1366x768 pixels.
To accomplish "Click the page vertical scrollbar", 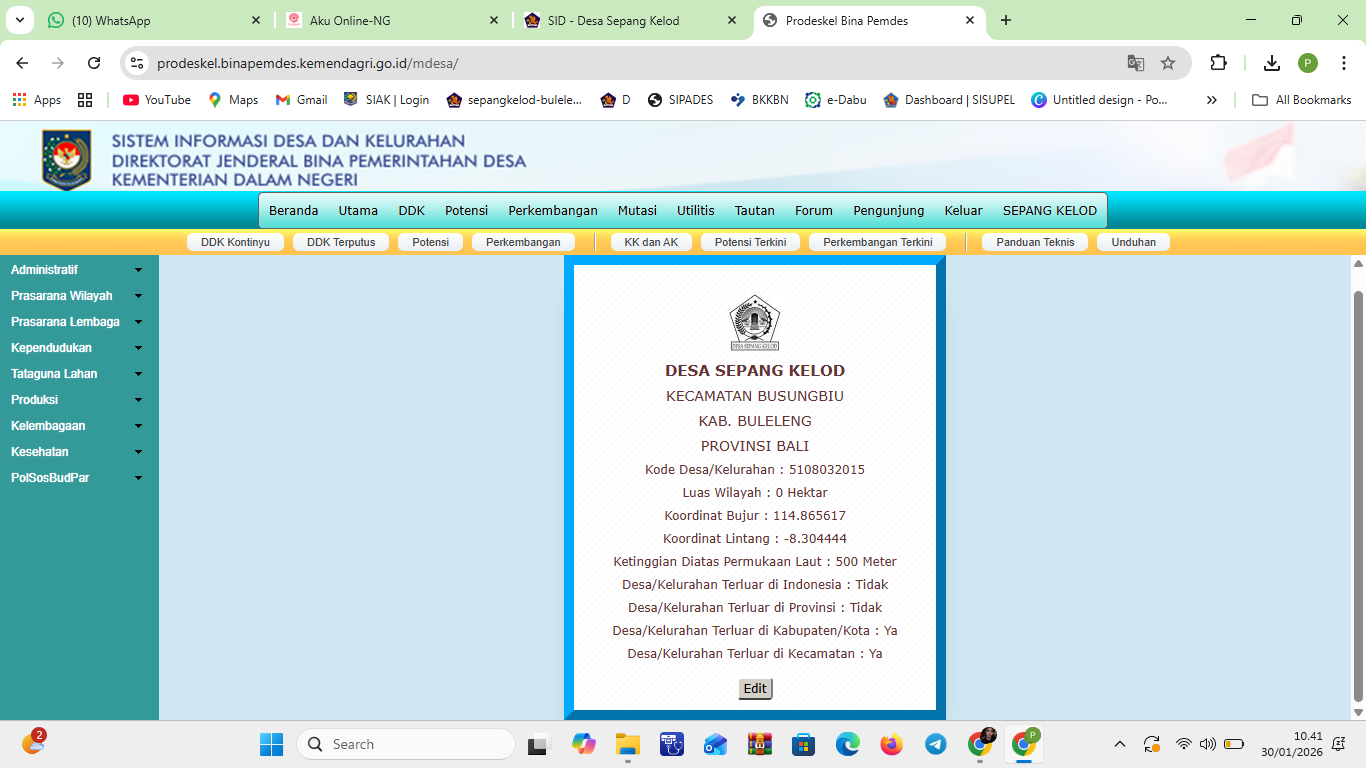I will point(1357,495).
